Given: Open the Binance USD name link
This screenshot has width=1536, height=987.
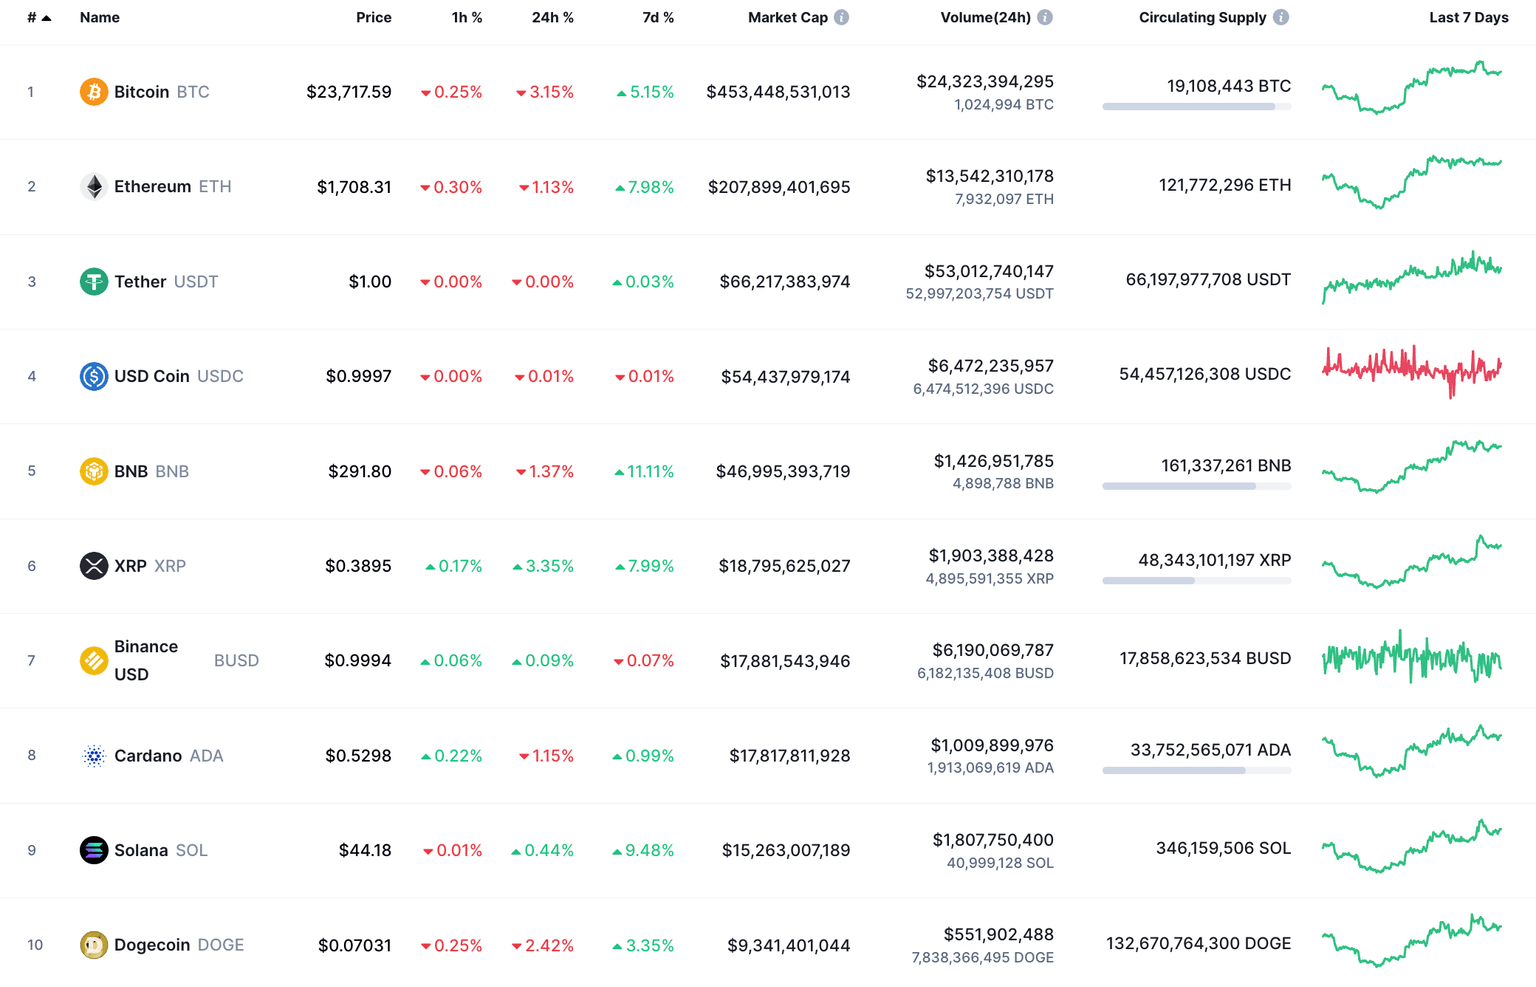Looking at the screenshot, I should (146, 660).
